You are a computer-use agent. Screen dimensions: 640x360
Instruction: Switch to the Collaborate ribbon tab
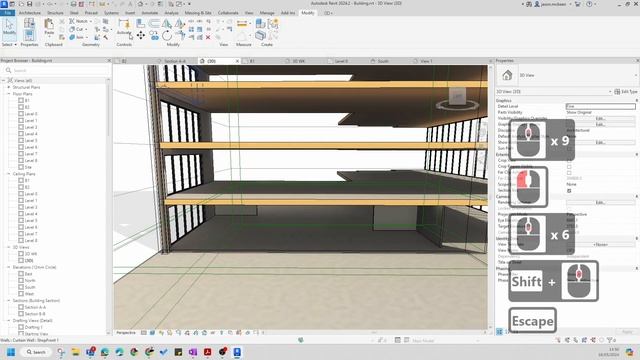point(228,13)
